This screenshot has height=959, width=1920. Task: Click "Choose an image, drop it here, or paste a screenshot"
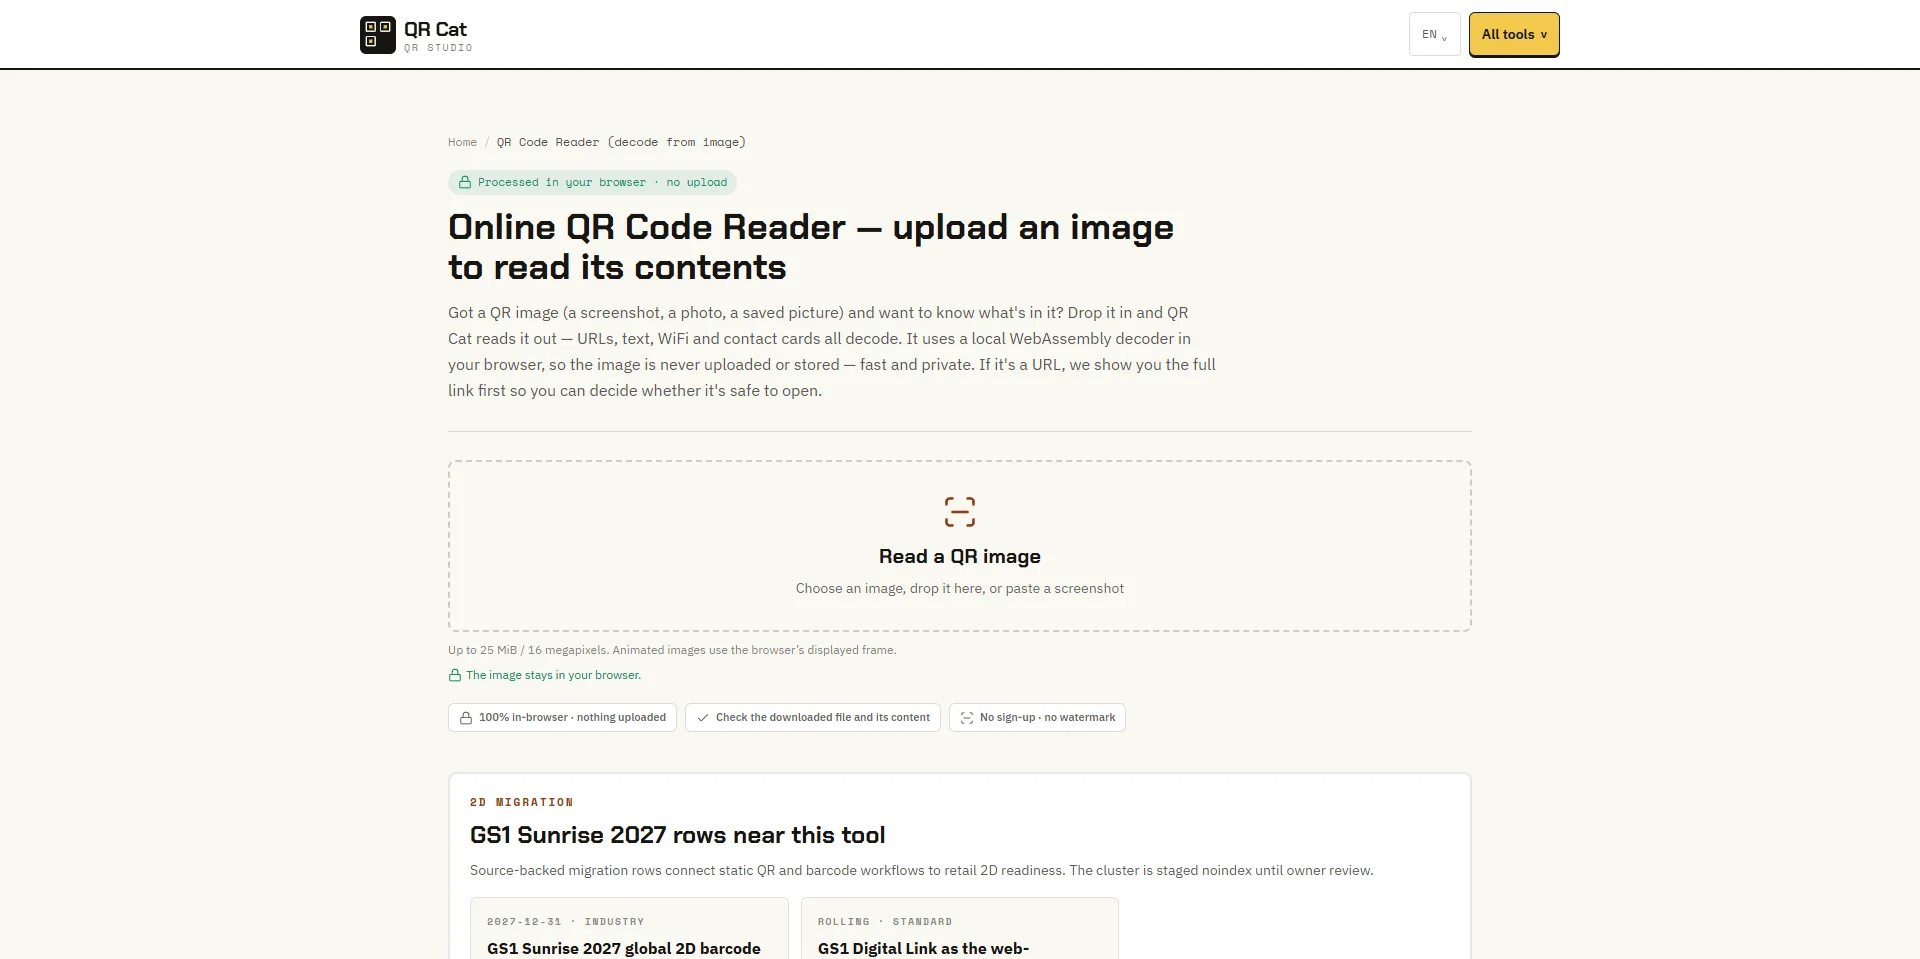coord(960,589)
